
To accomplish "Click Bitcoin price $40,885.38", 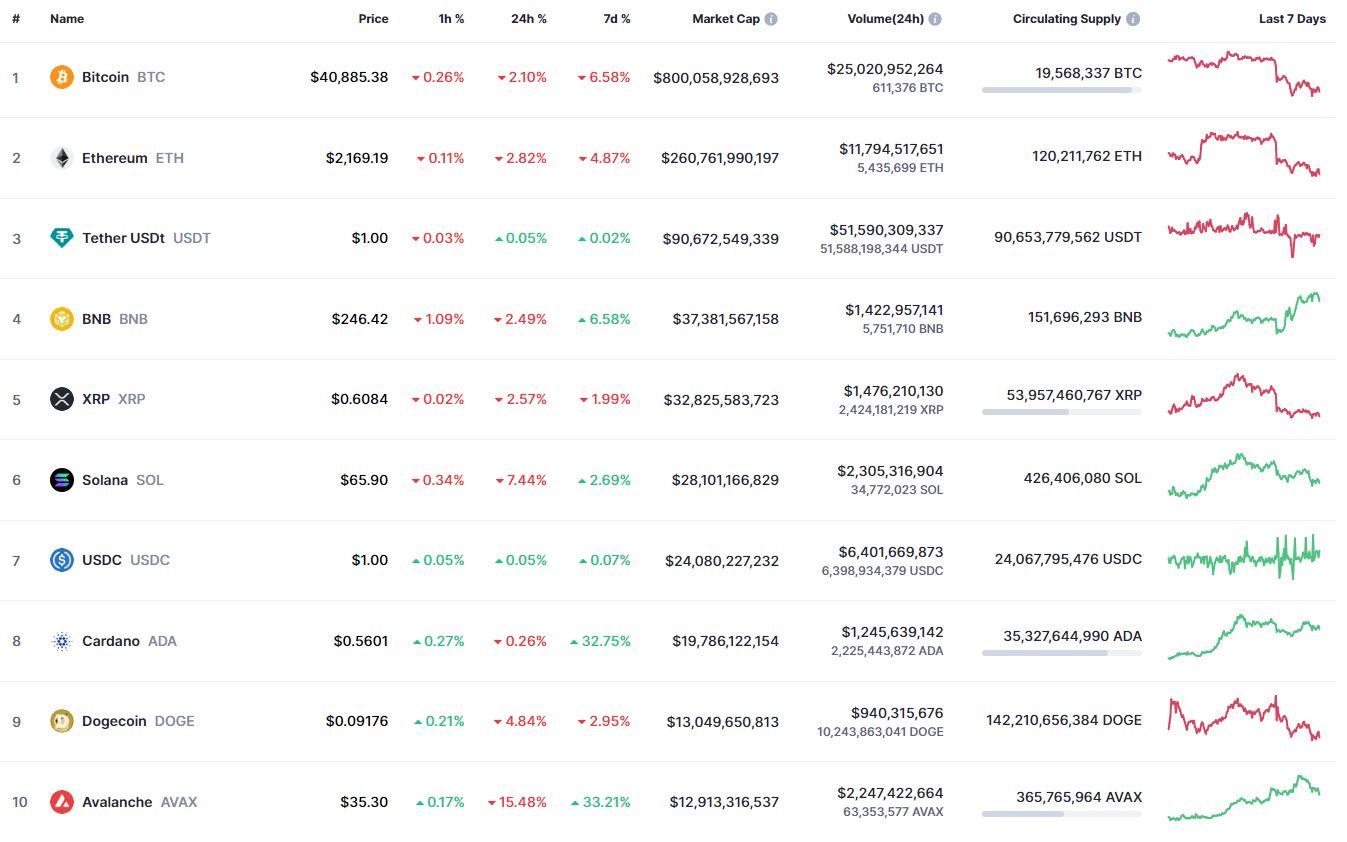I will click(349, 77).
